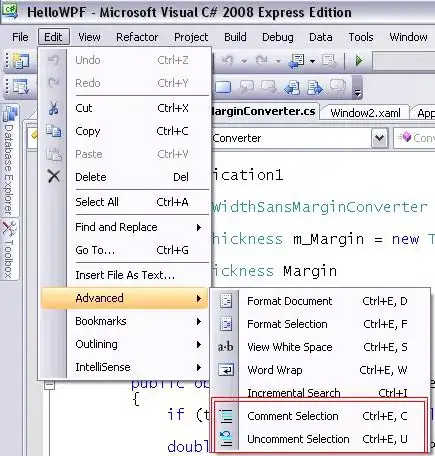Click comment bubble toolbar icon
This screenshot has height=456, width=435.
point(246,87)
